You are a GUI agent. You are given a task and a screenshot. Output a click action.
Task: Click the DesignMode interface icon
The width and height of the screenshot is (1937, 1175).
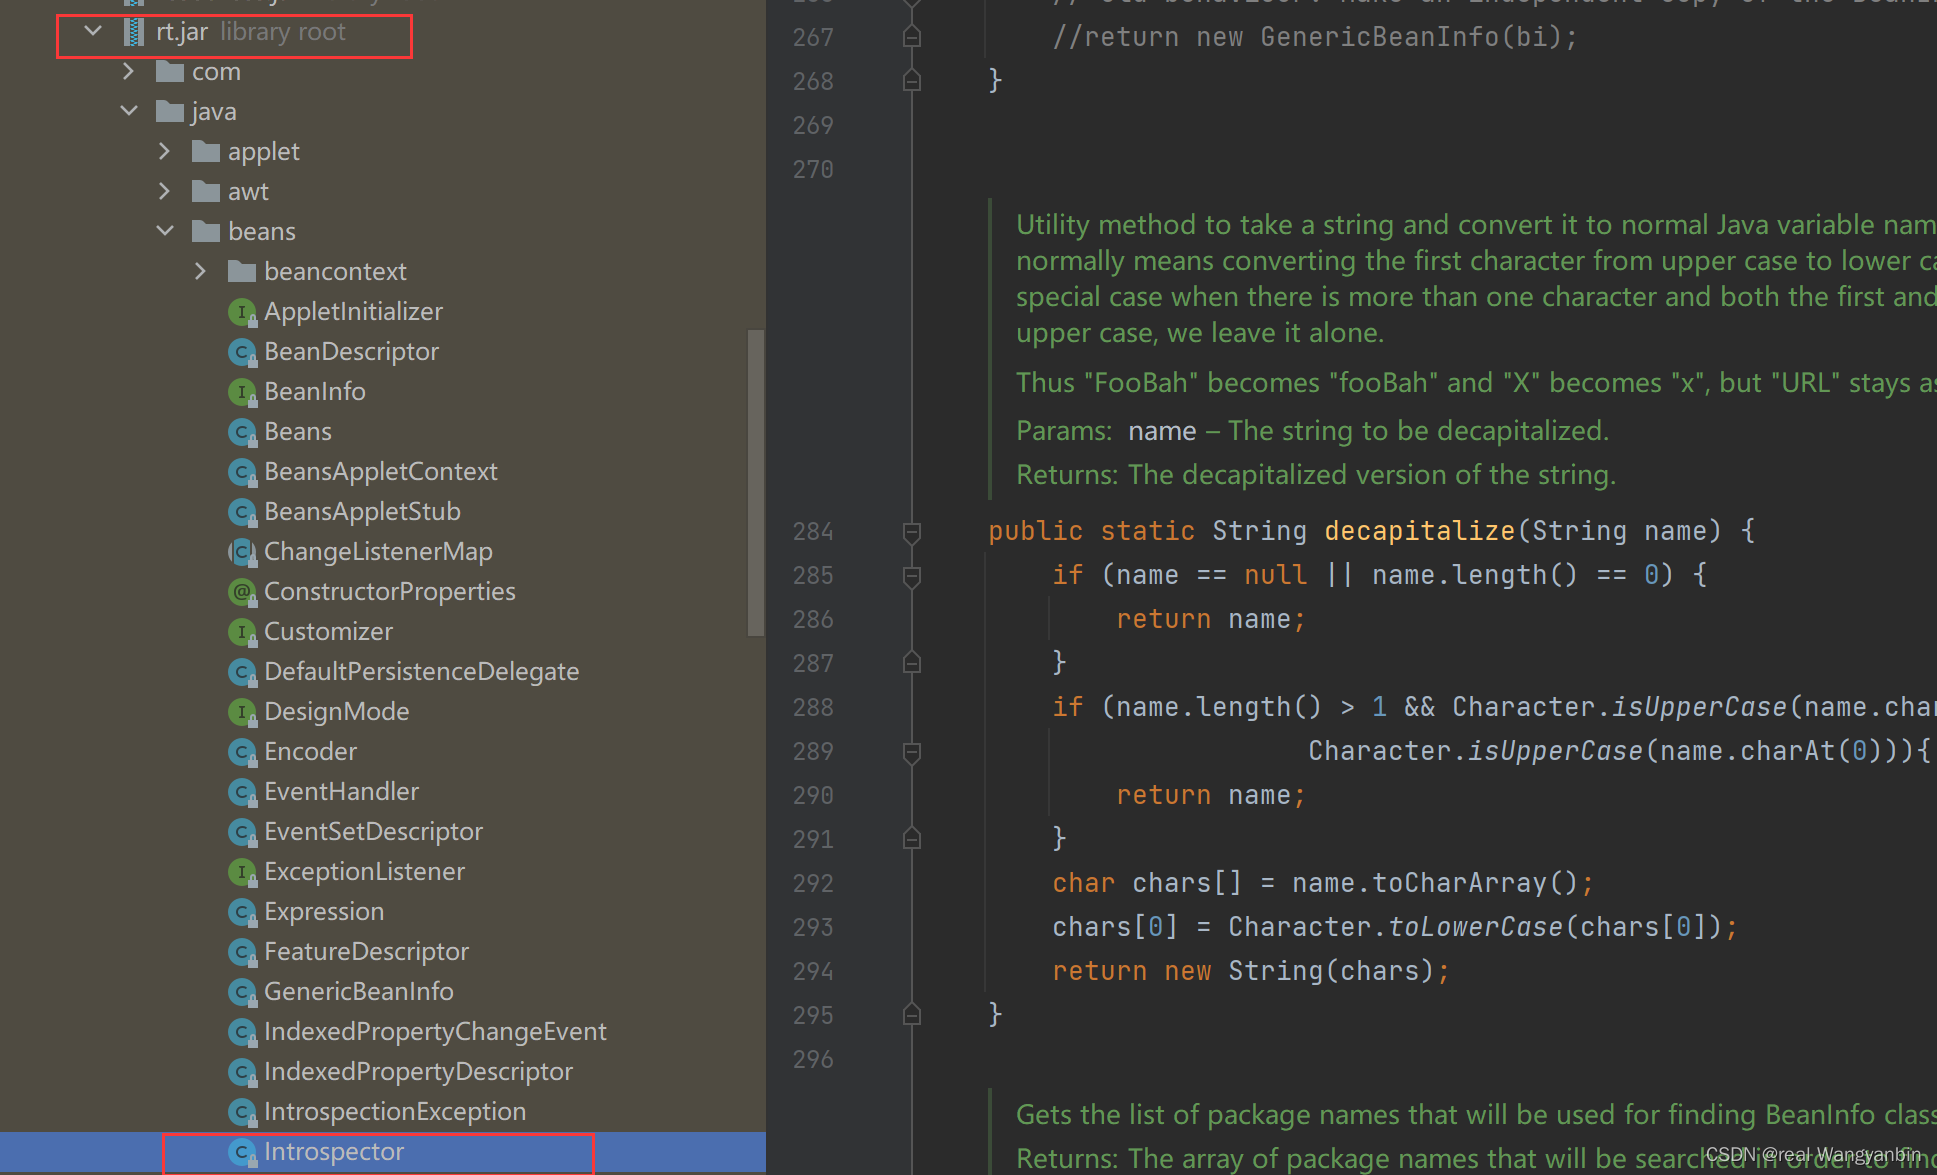(x=242, y=712)
